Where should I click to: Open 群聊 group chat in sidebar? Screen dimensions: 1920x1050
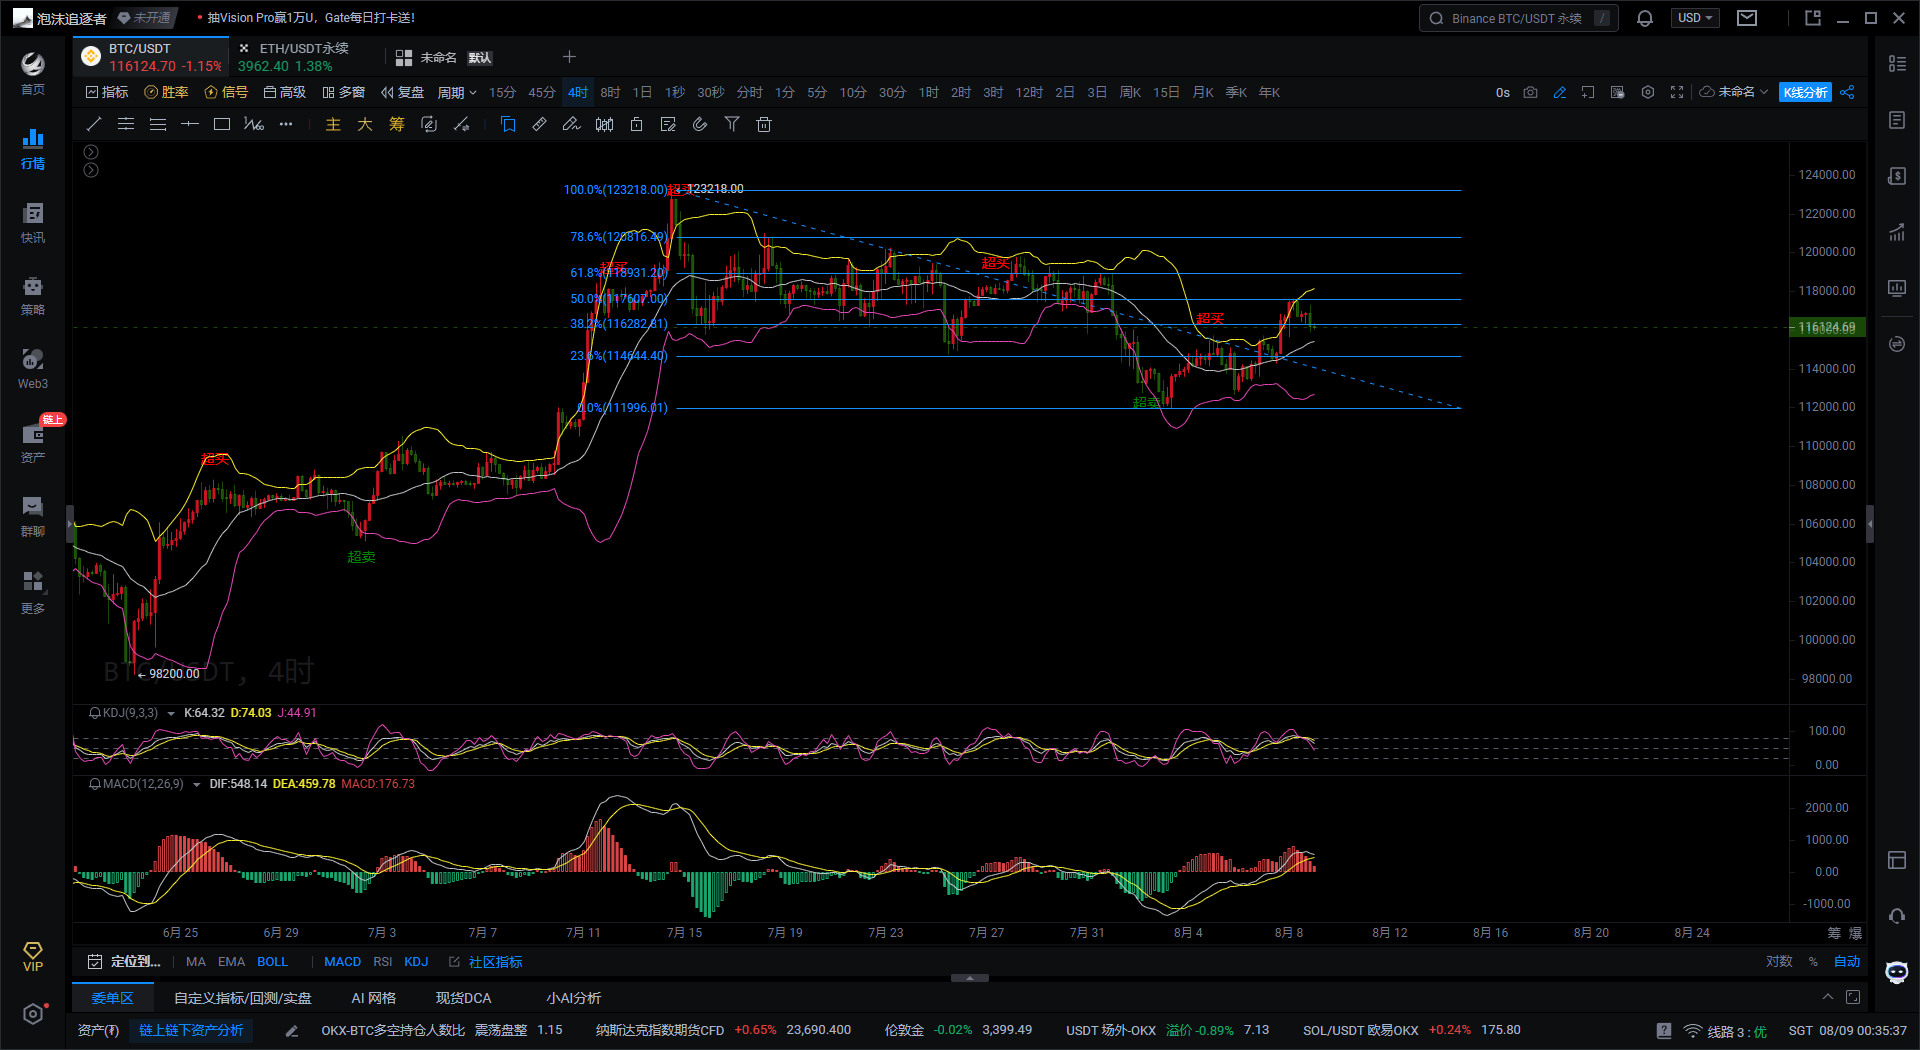(x=33, y=517)
